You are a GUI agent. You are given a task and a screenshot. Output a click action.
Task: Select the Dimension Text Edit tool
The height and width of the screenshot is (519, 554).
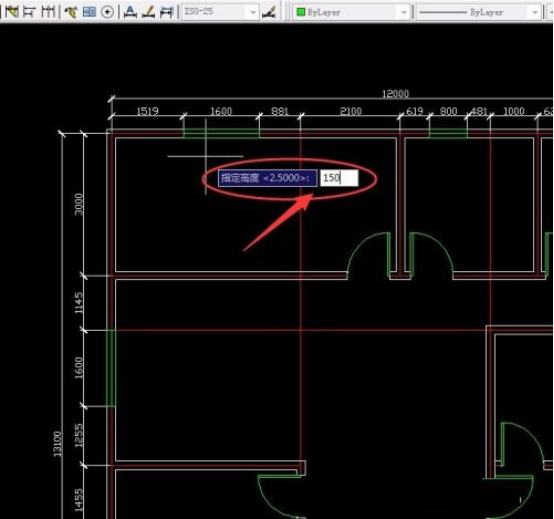(148, 12)
